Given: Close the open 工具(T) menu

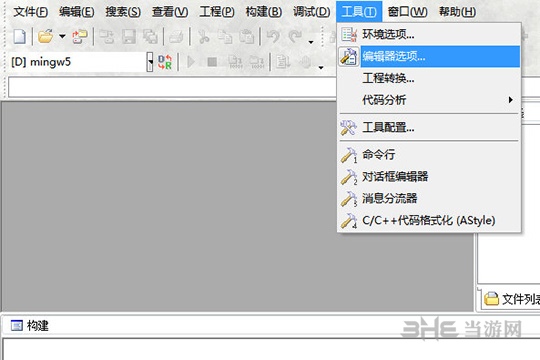Looking at the screenshot, I should 359,12.
